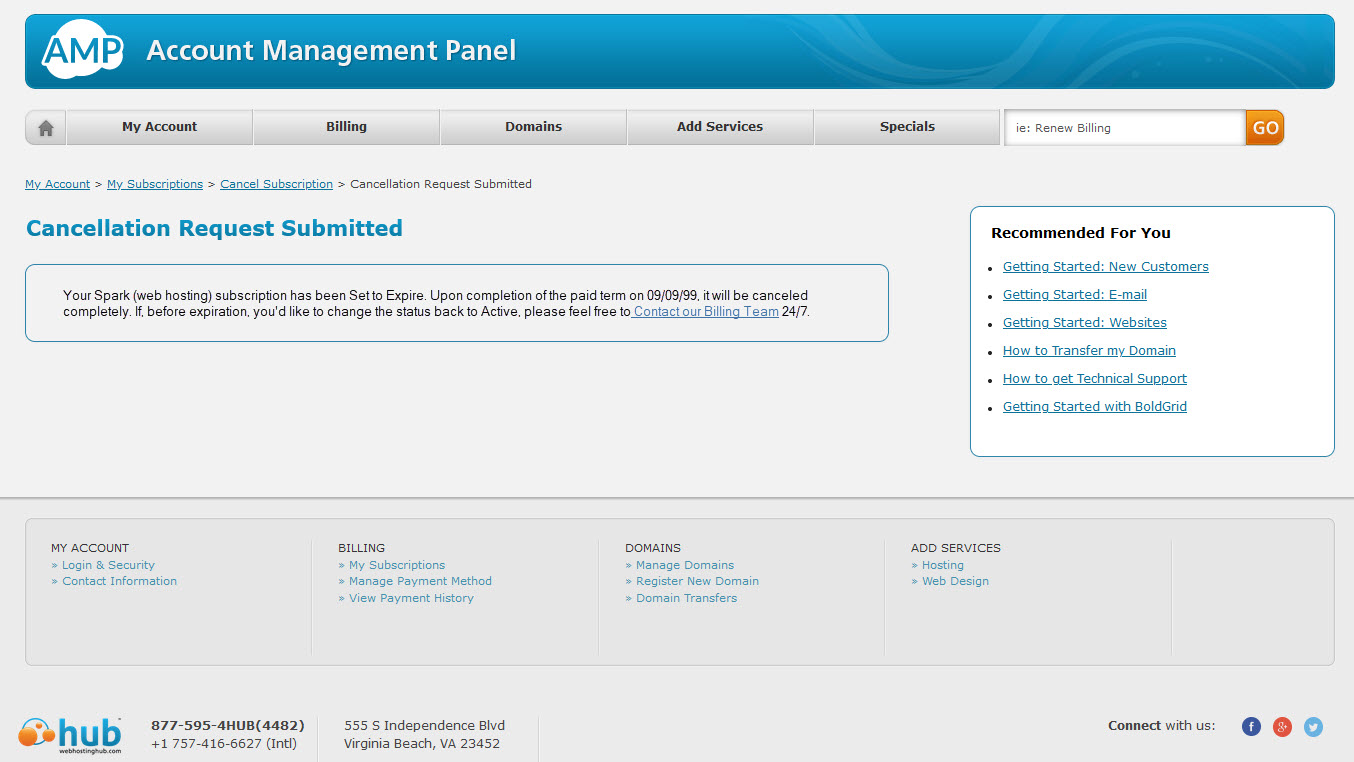Click the home icon in navigation bar
The width and height of the screenshot is (1354, 762).
click(x=46, y=128)
